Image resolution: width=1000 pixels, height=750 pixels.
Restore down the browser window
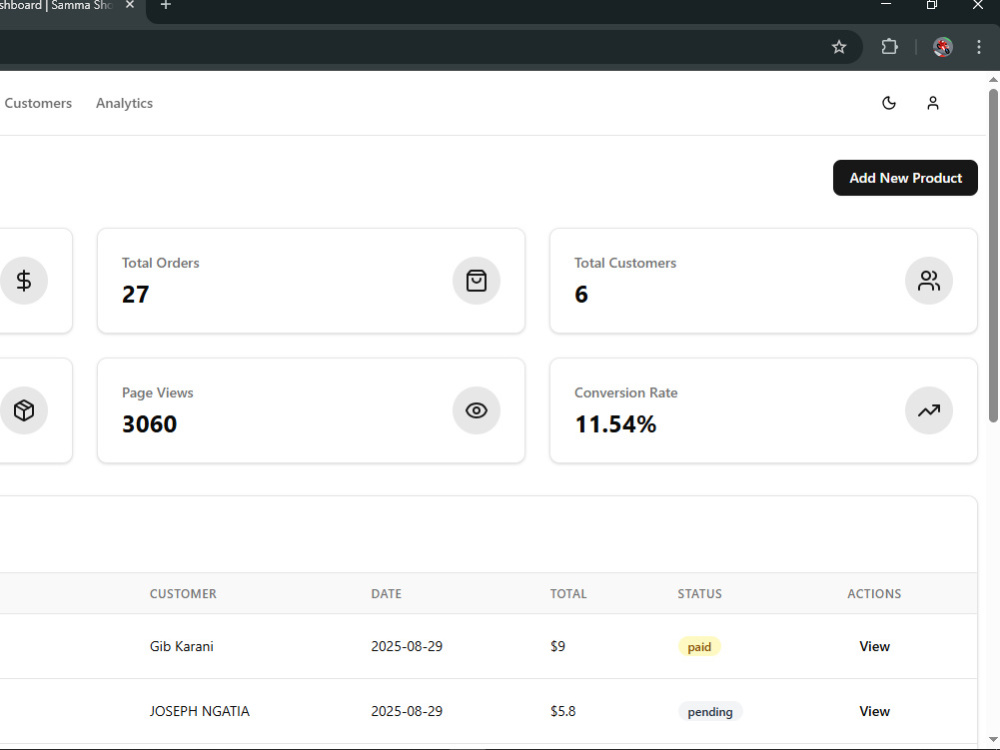[x=932, y=5]
